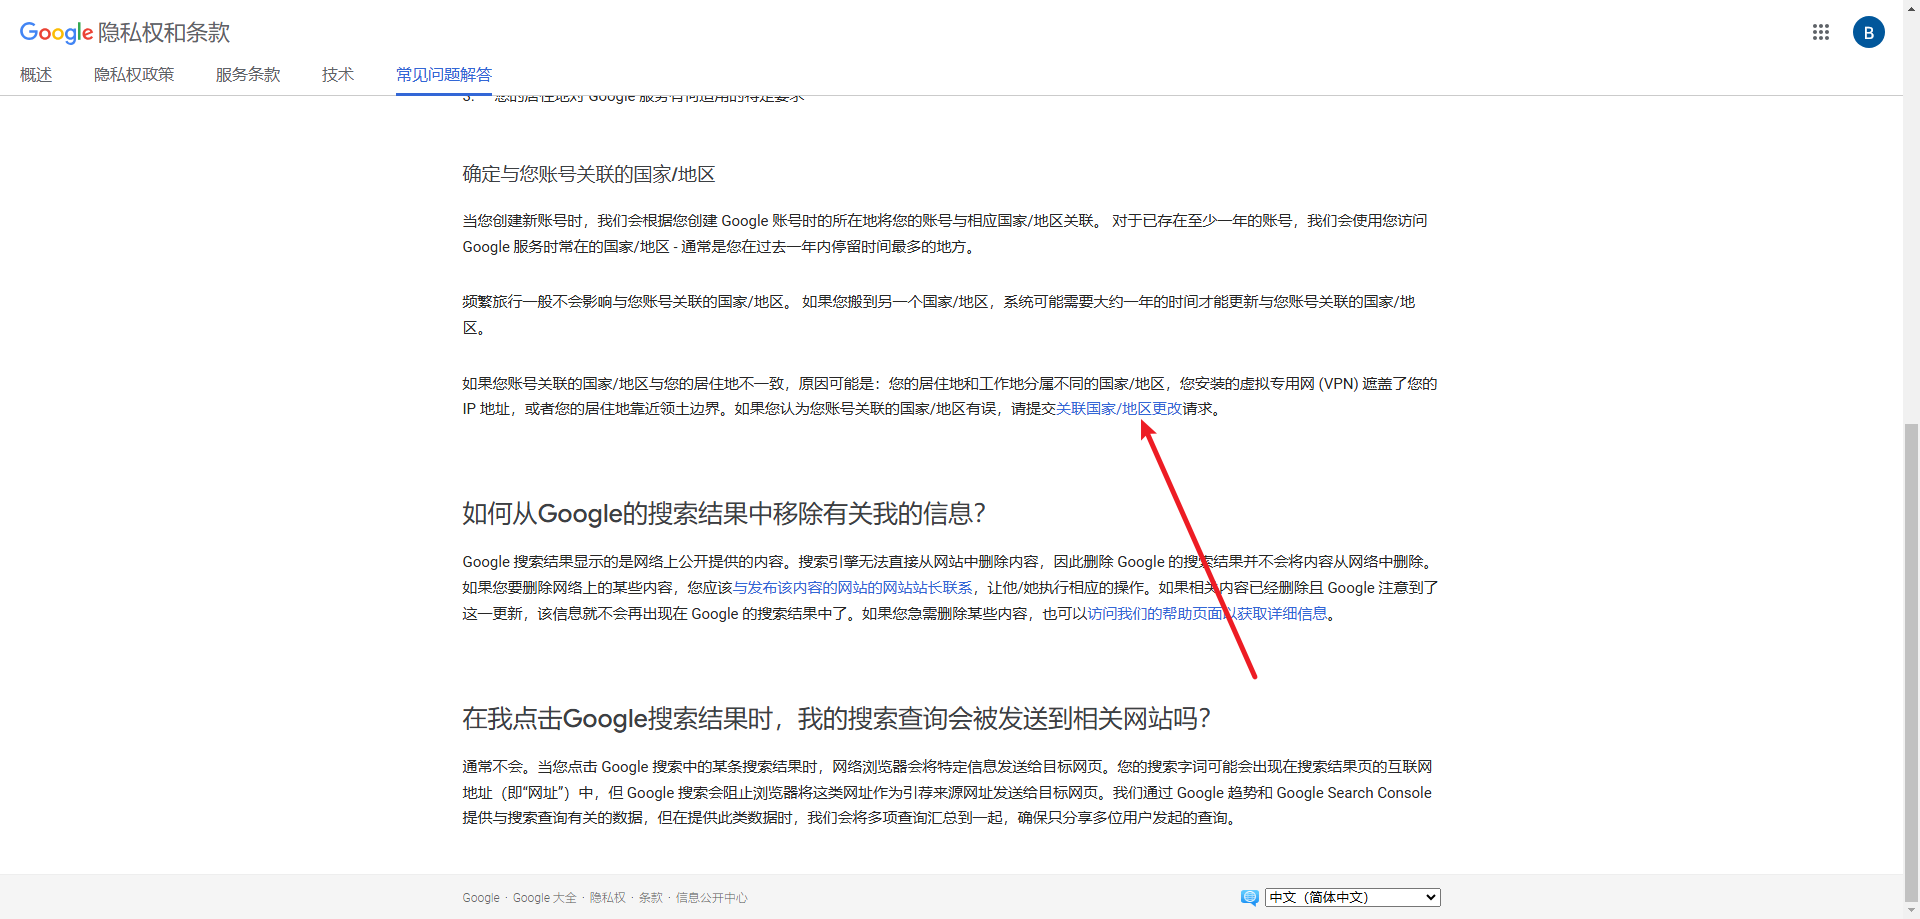Select the 常见问题解答 tab
Screen dimensions: 1920x919
pyautogui.click(x=444, y=75)
